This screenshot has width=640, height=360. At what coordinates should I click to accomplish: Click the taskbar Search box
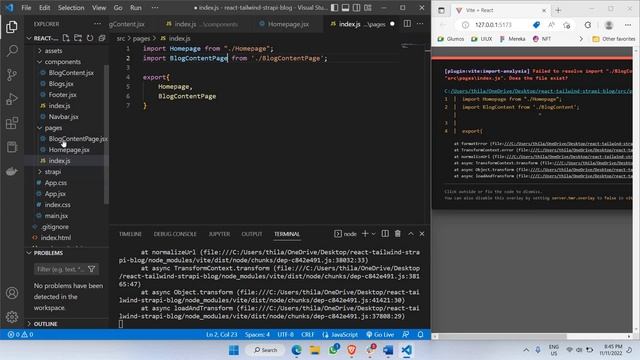tap(265, 350)
